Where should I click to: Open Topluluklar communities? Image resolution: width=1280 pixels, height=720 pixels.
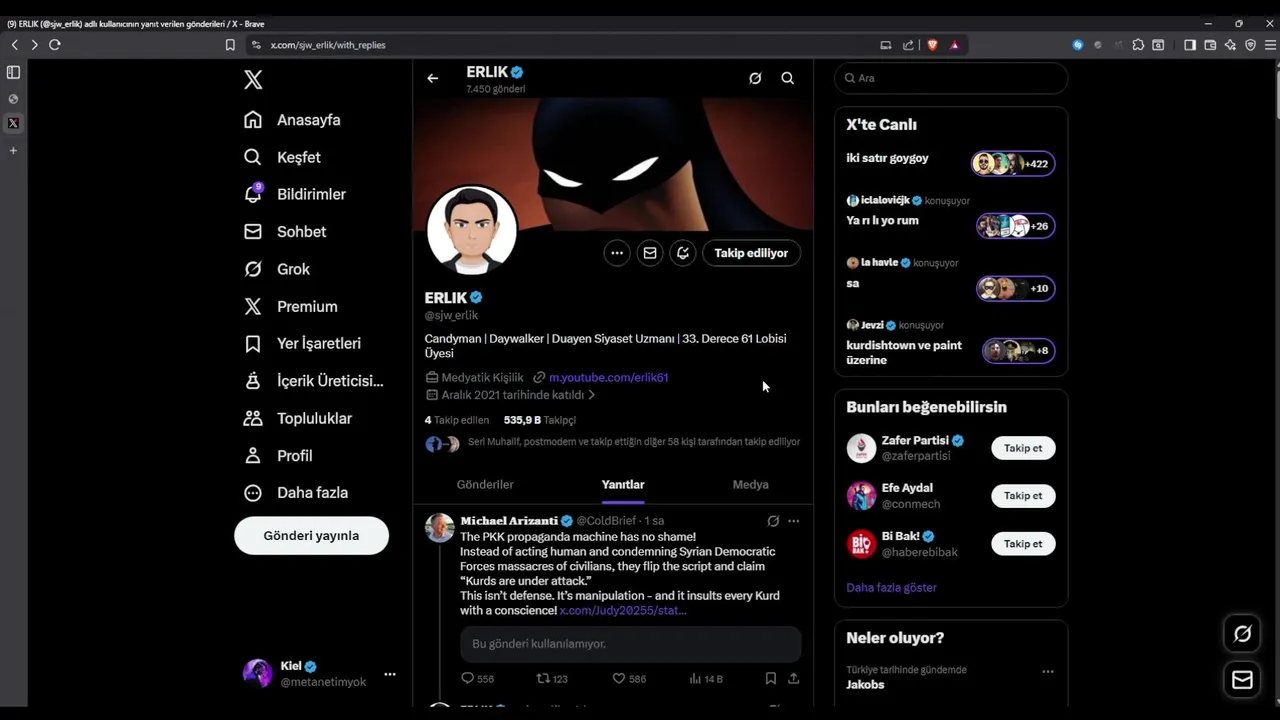298,418
